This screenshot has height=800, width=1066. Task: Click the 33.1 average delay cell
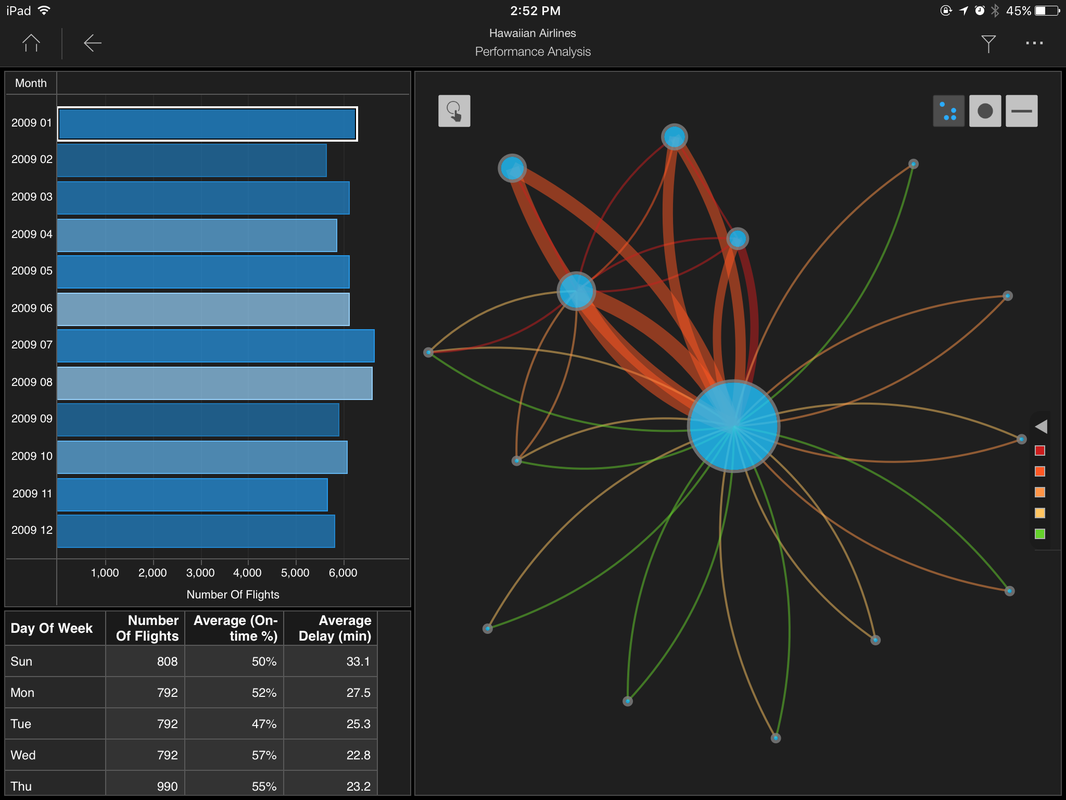pyautogui.click(x=331, y=661)
